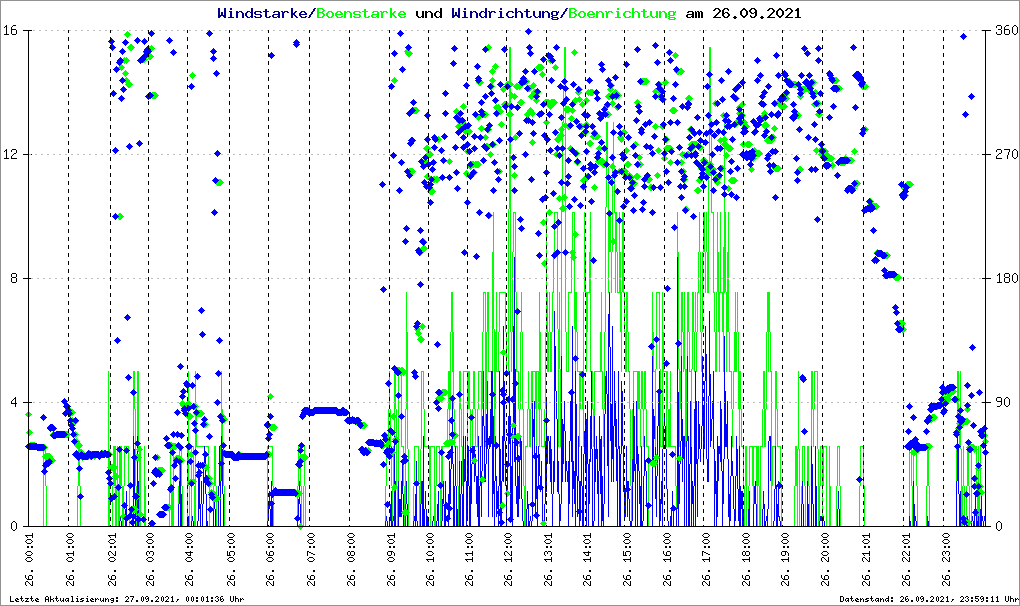This screenshot has height=606, width=1020.
Task: Select the 16 label on left axis
Action: point(12,31)
